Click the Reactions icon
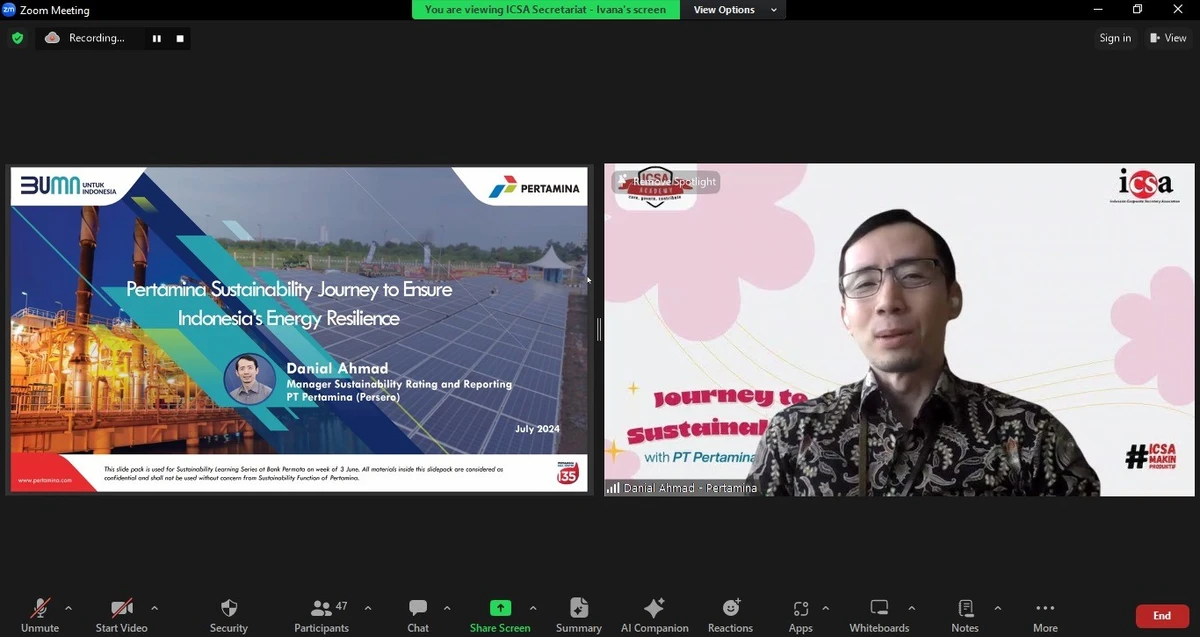 click(730, 612)
